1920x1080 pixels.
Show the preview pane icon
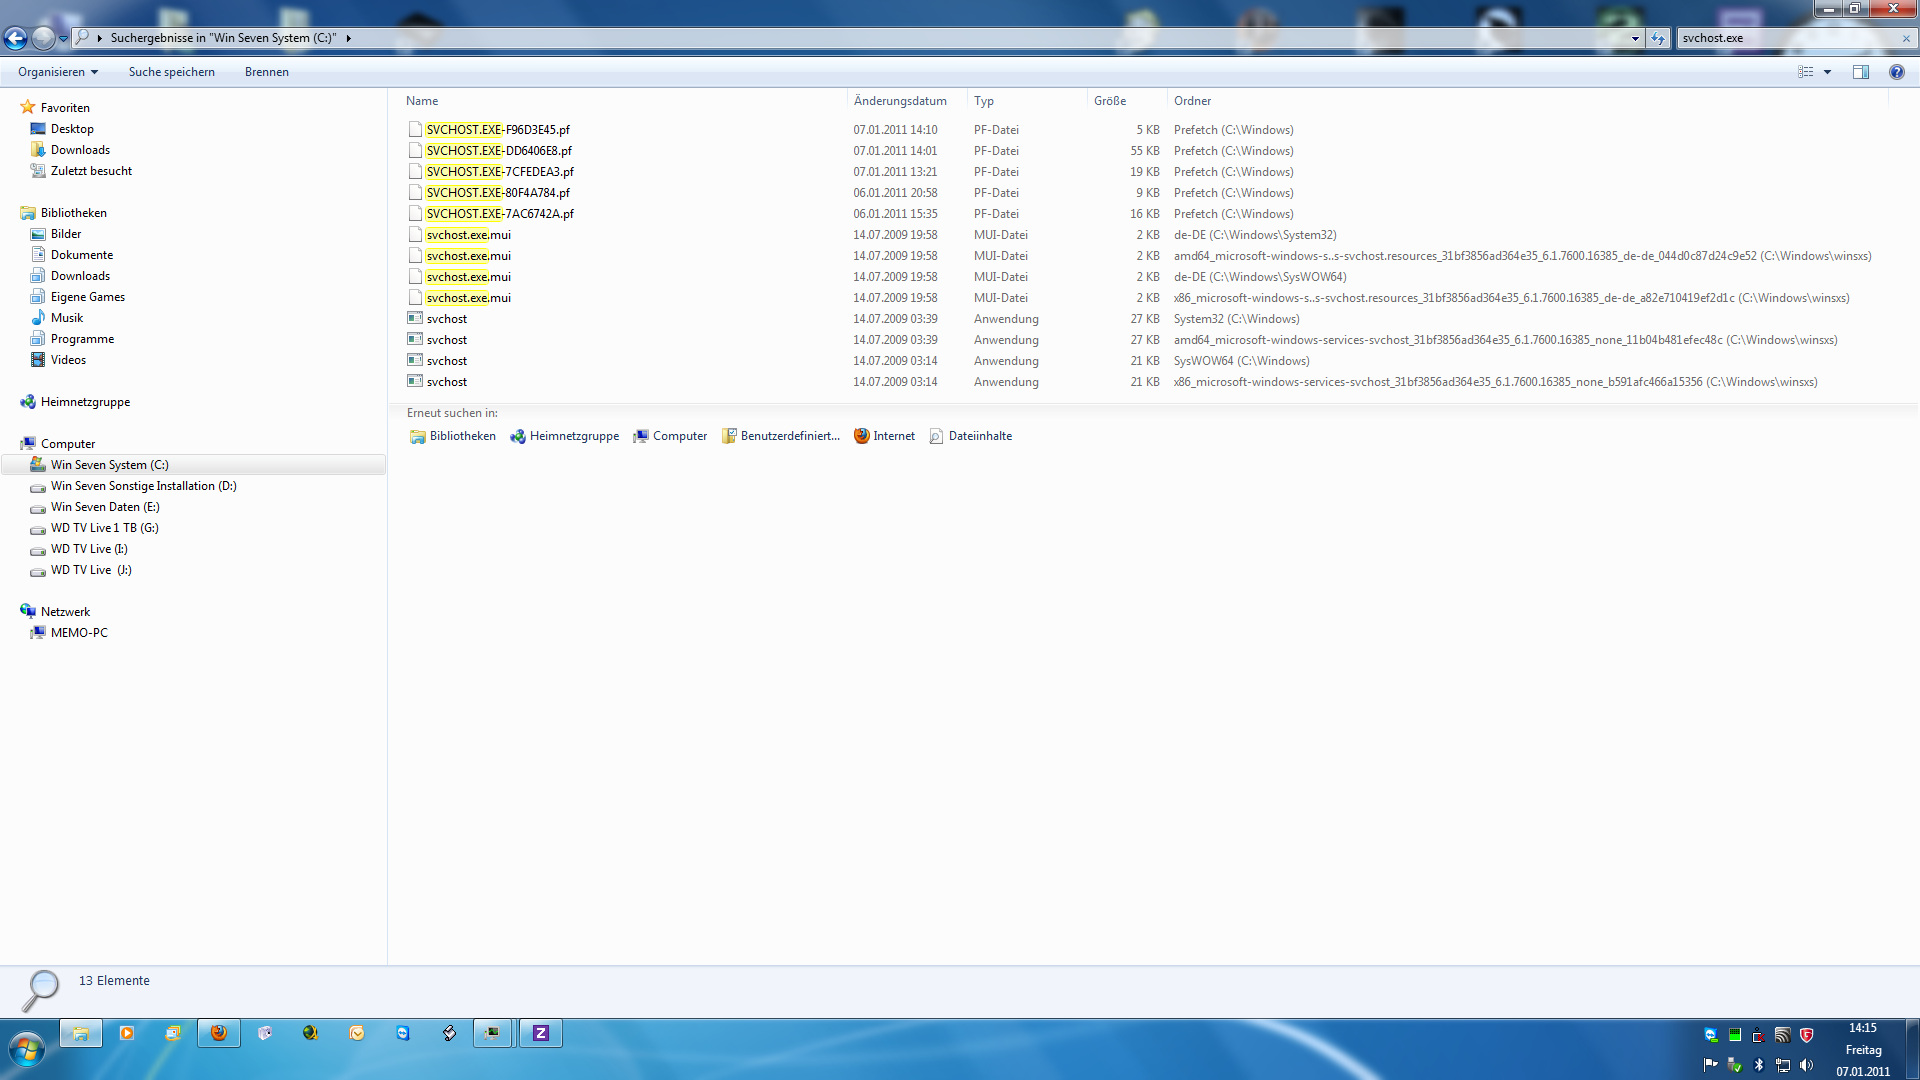(1861, 72)
